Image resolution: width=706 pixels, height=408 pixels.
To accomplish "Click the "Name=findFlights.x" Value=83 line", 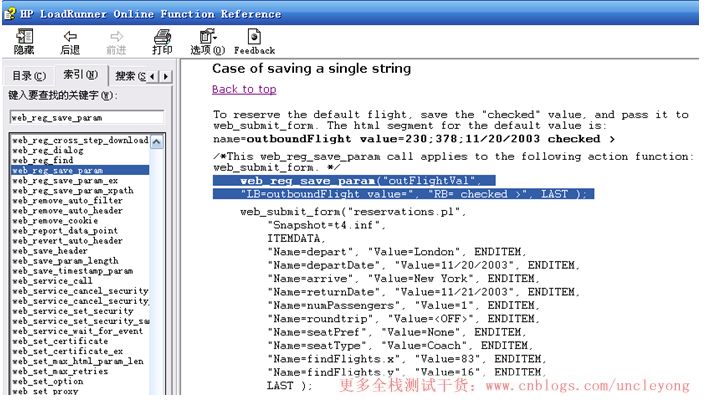I will 407,359.
